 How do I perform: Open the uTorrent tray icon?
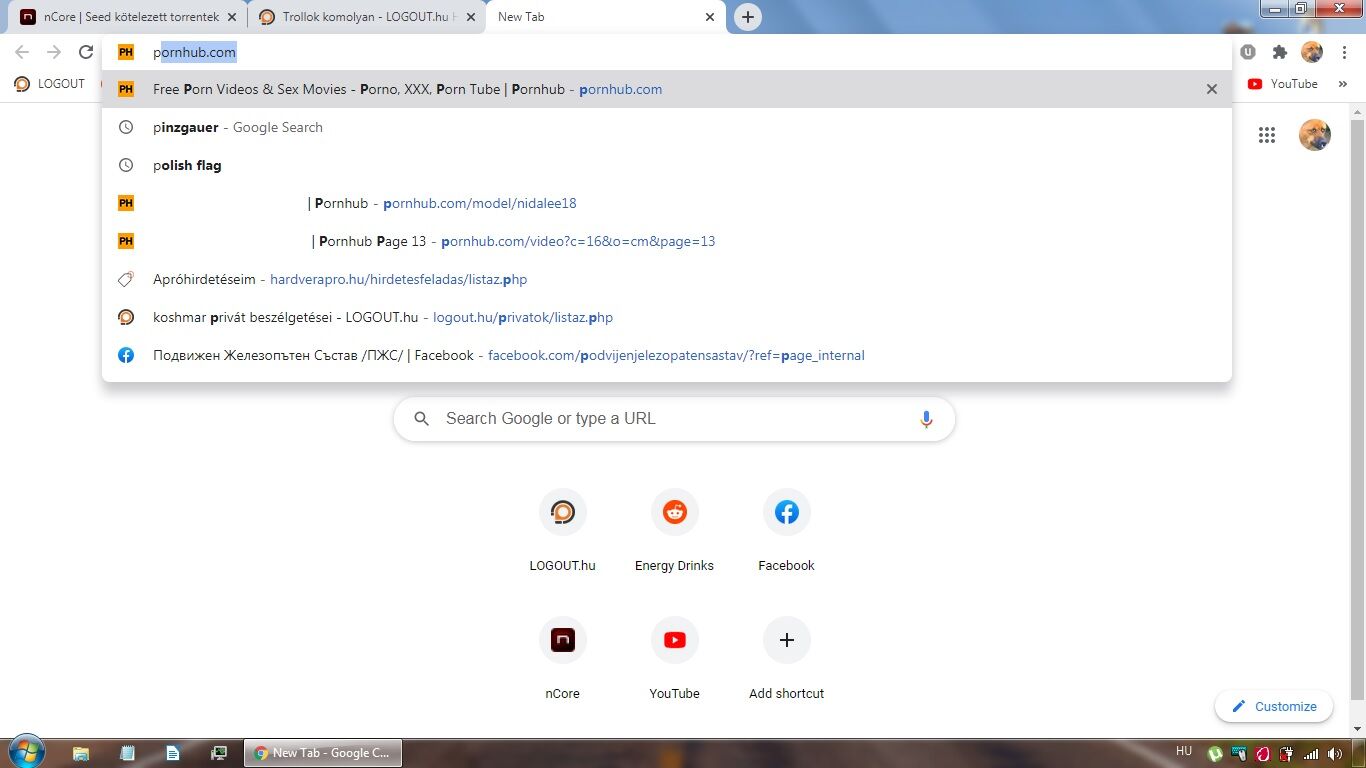[x=1215, y=754]
